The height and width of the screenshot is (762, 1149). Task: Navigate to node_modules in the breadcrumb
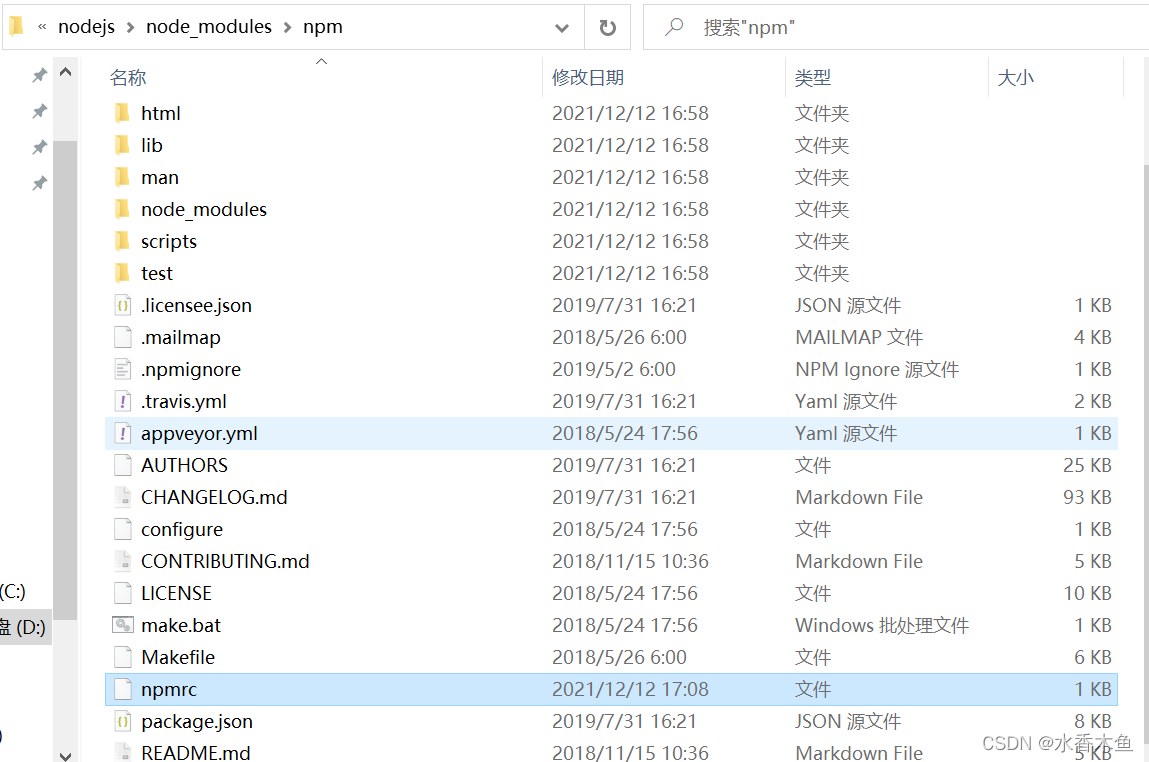[209, 26]
